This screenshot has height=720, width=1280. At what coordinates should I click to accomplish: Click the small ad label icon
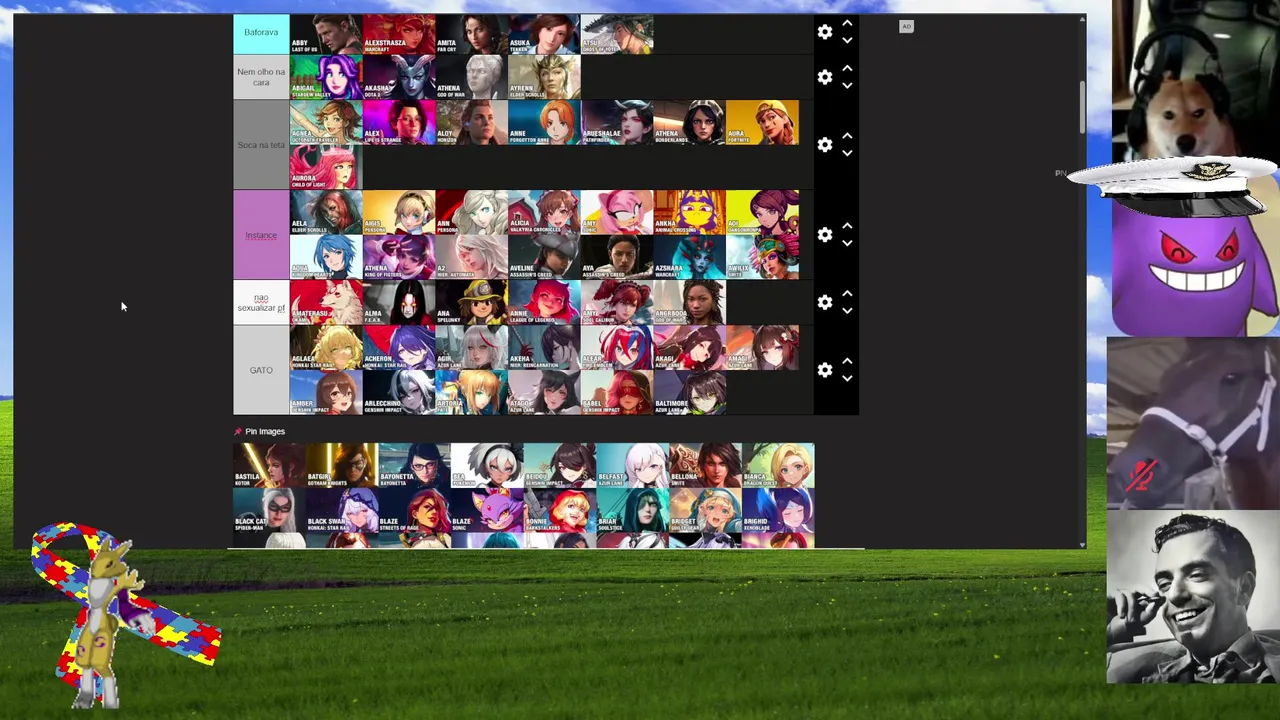click(906, 27)
